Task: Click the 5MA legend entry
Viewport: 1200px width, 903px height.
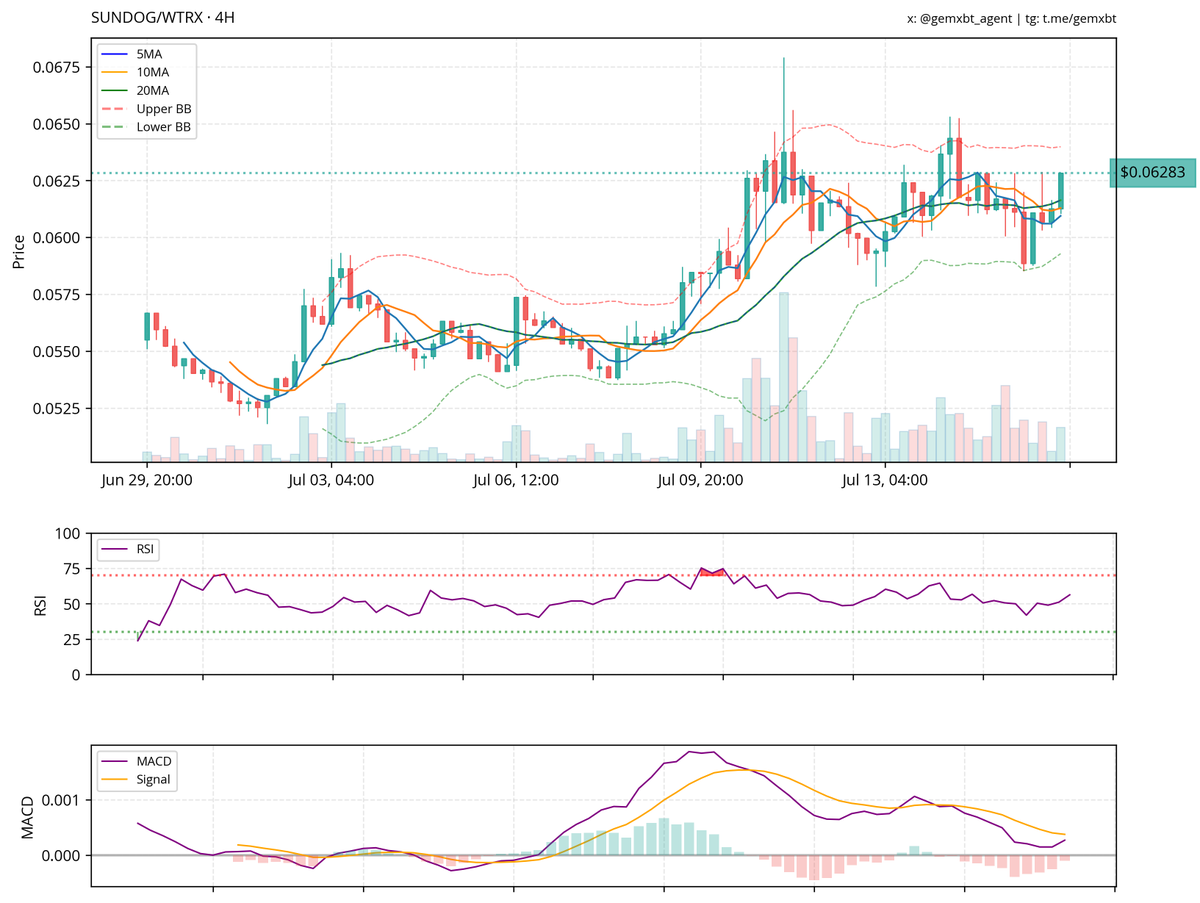Action: click(146, 53)
